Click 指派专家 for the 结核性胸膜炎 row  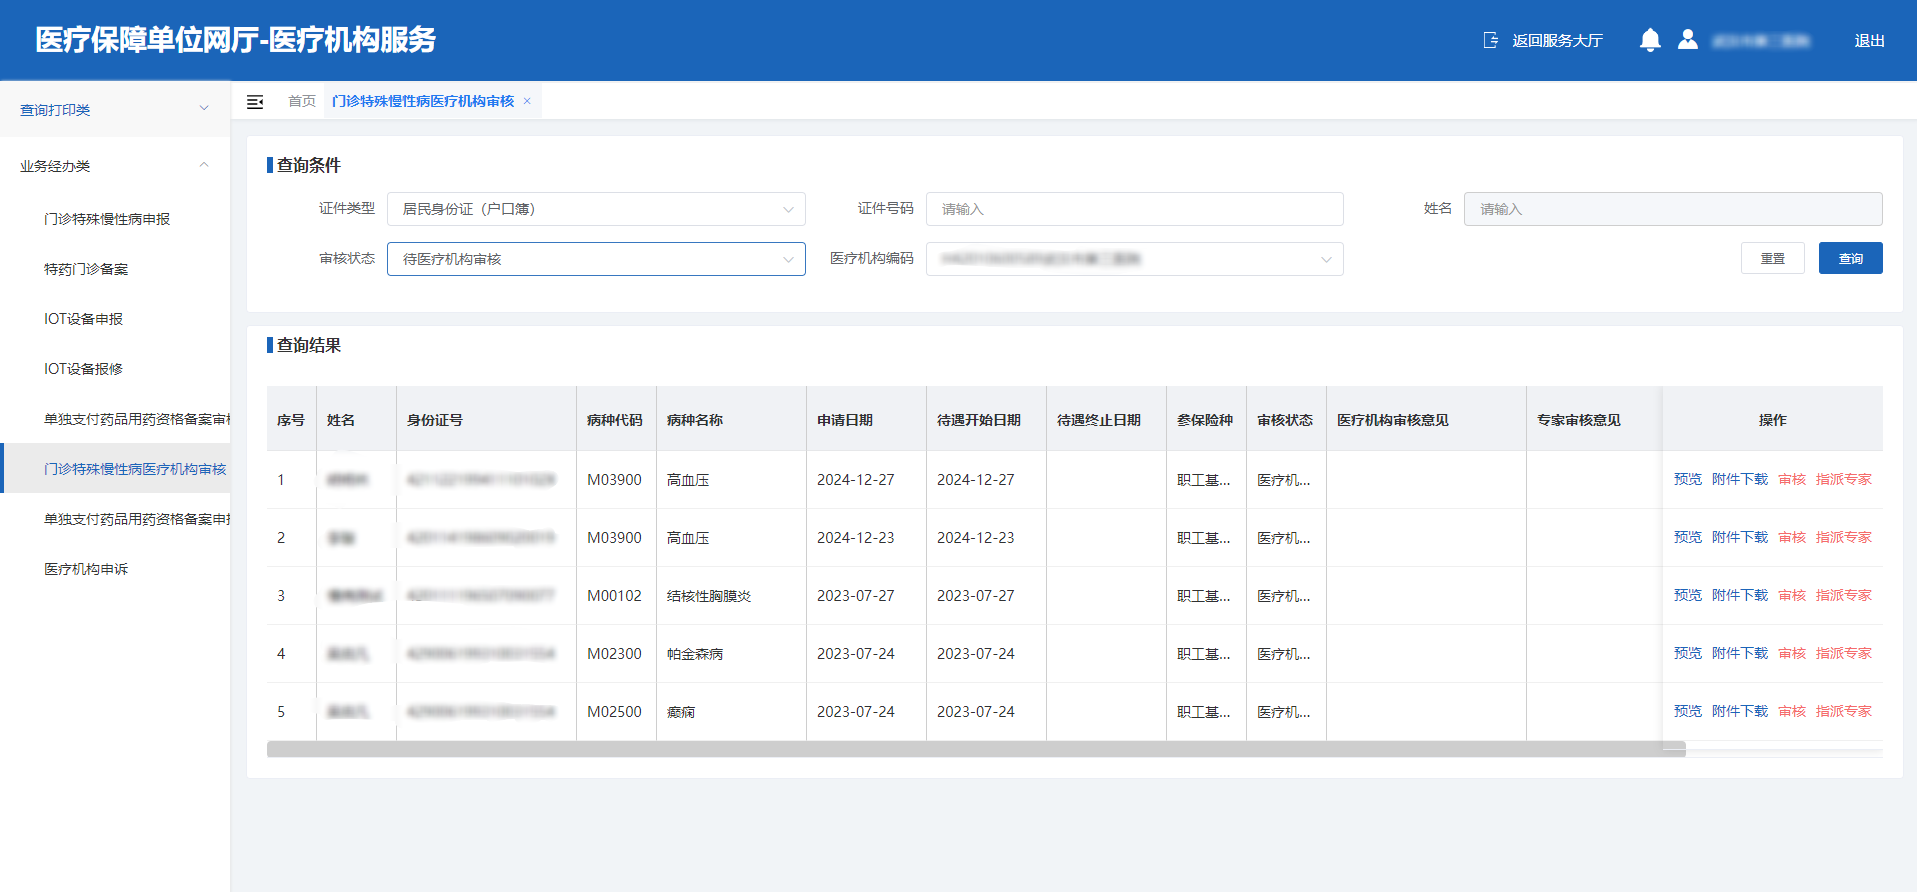(x=1844, y=595)
